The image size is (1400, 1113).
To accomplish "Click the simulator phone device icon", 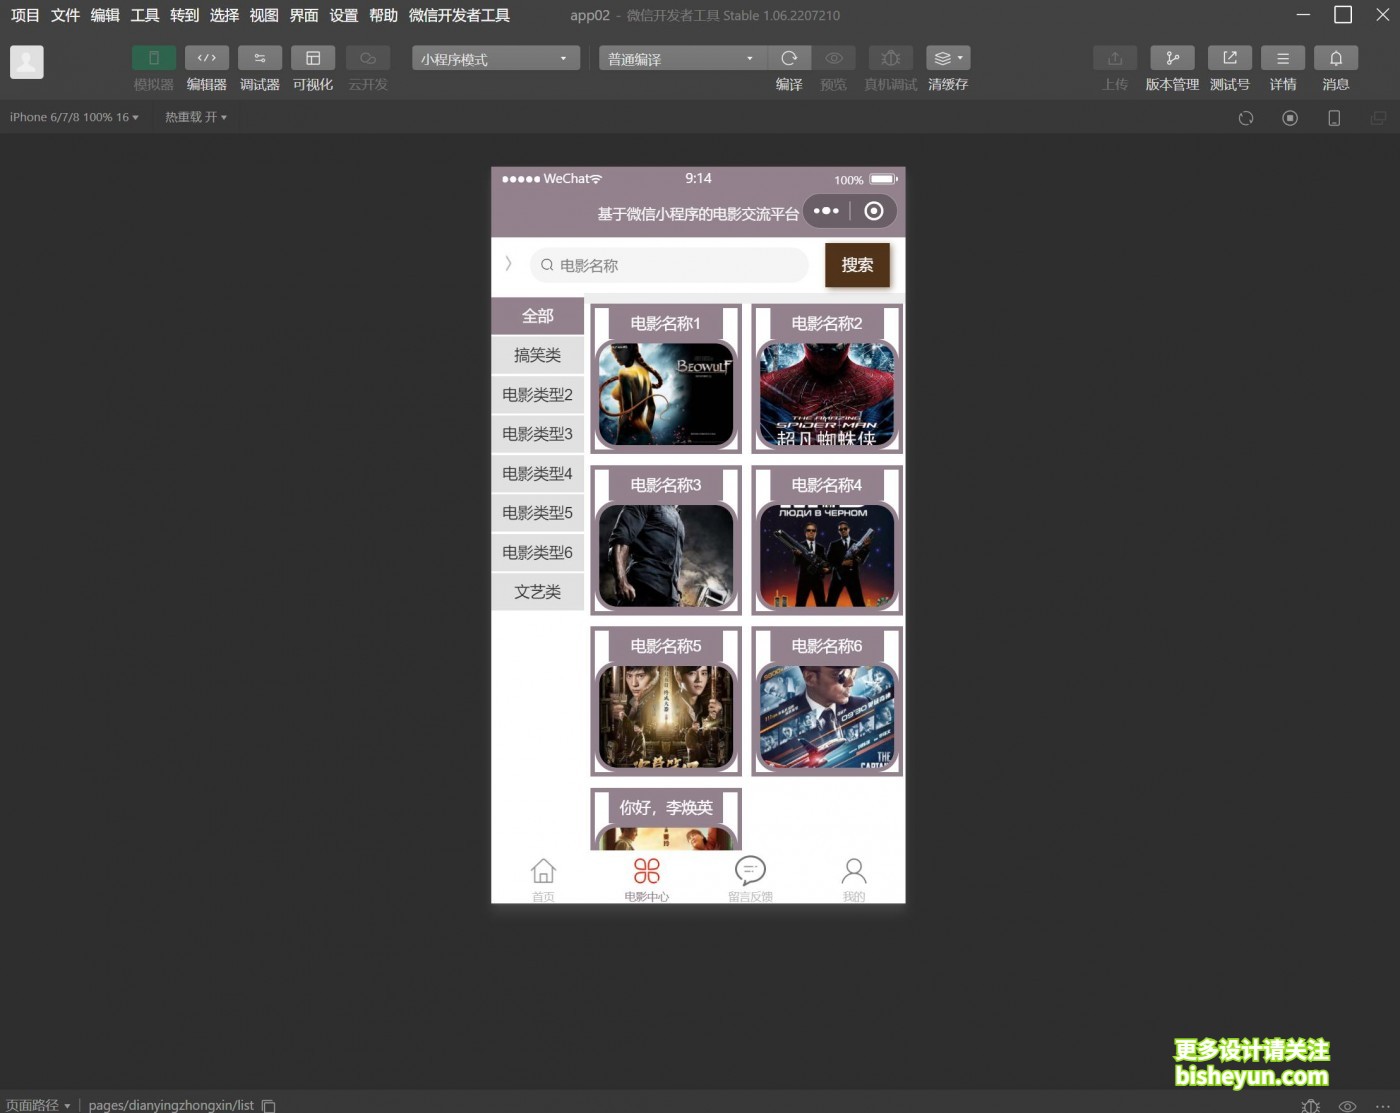I will [x=1334, y=118].
